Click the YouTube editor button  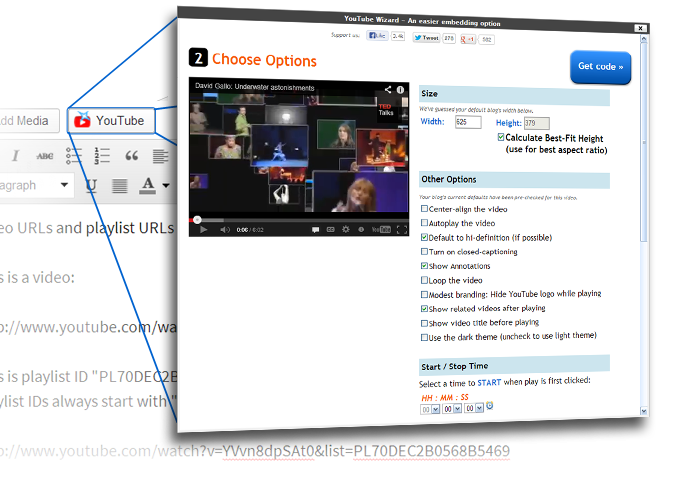[110, 121]
